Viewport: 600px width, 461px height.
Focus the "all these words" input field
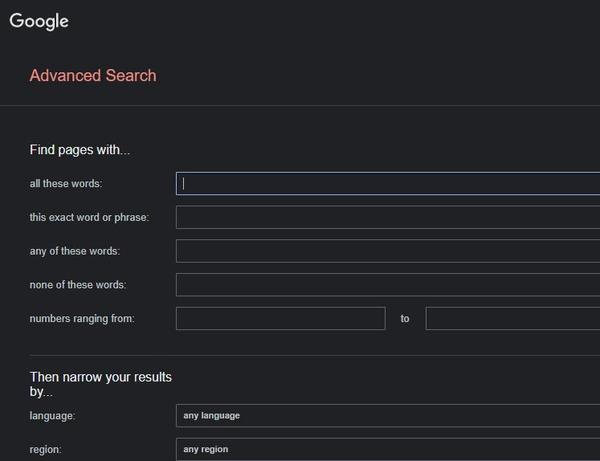[x=388, y=183]
